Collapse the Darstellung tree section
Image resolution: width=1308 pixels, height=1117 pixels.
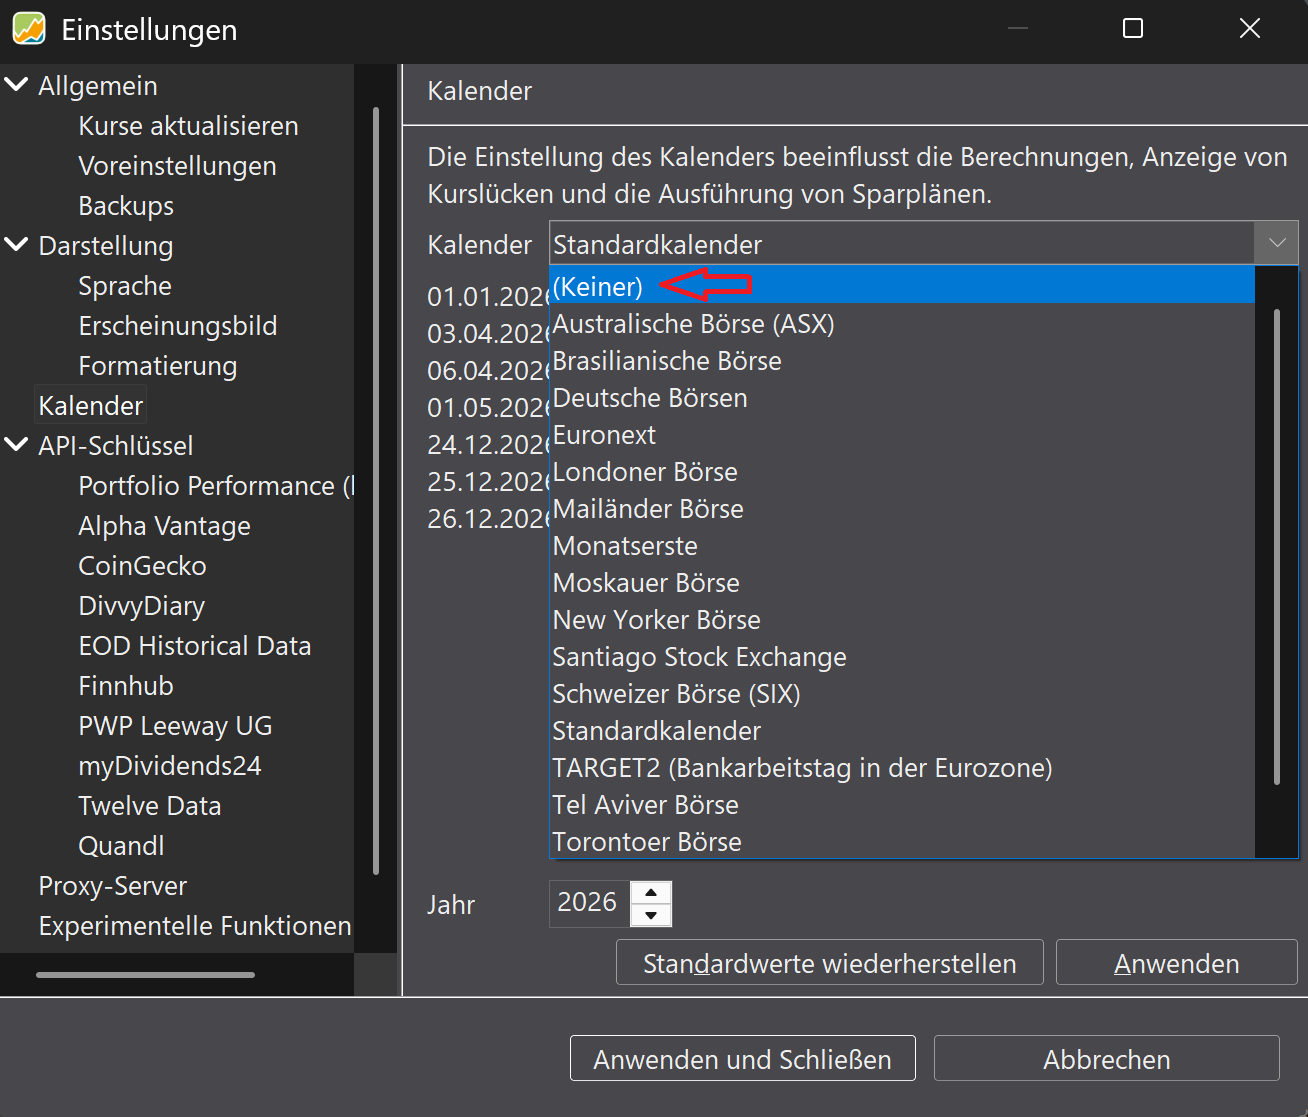point(16,245)
